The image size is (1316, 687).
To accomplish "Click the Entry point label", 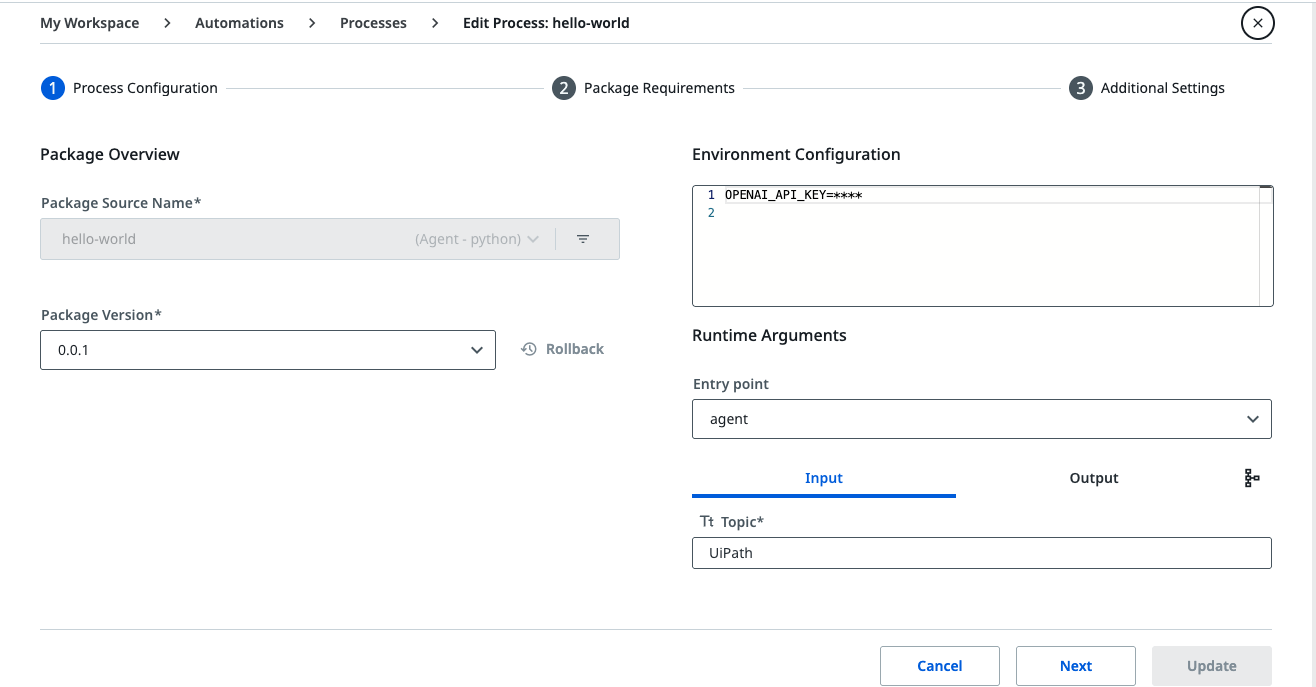I will (731, 384).
